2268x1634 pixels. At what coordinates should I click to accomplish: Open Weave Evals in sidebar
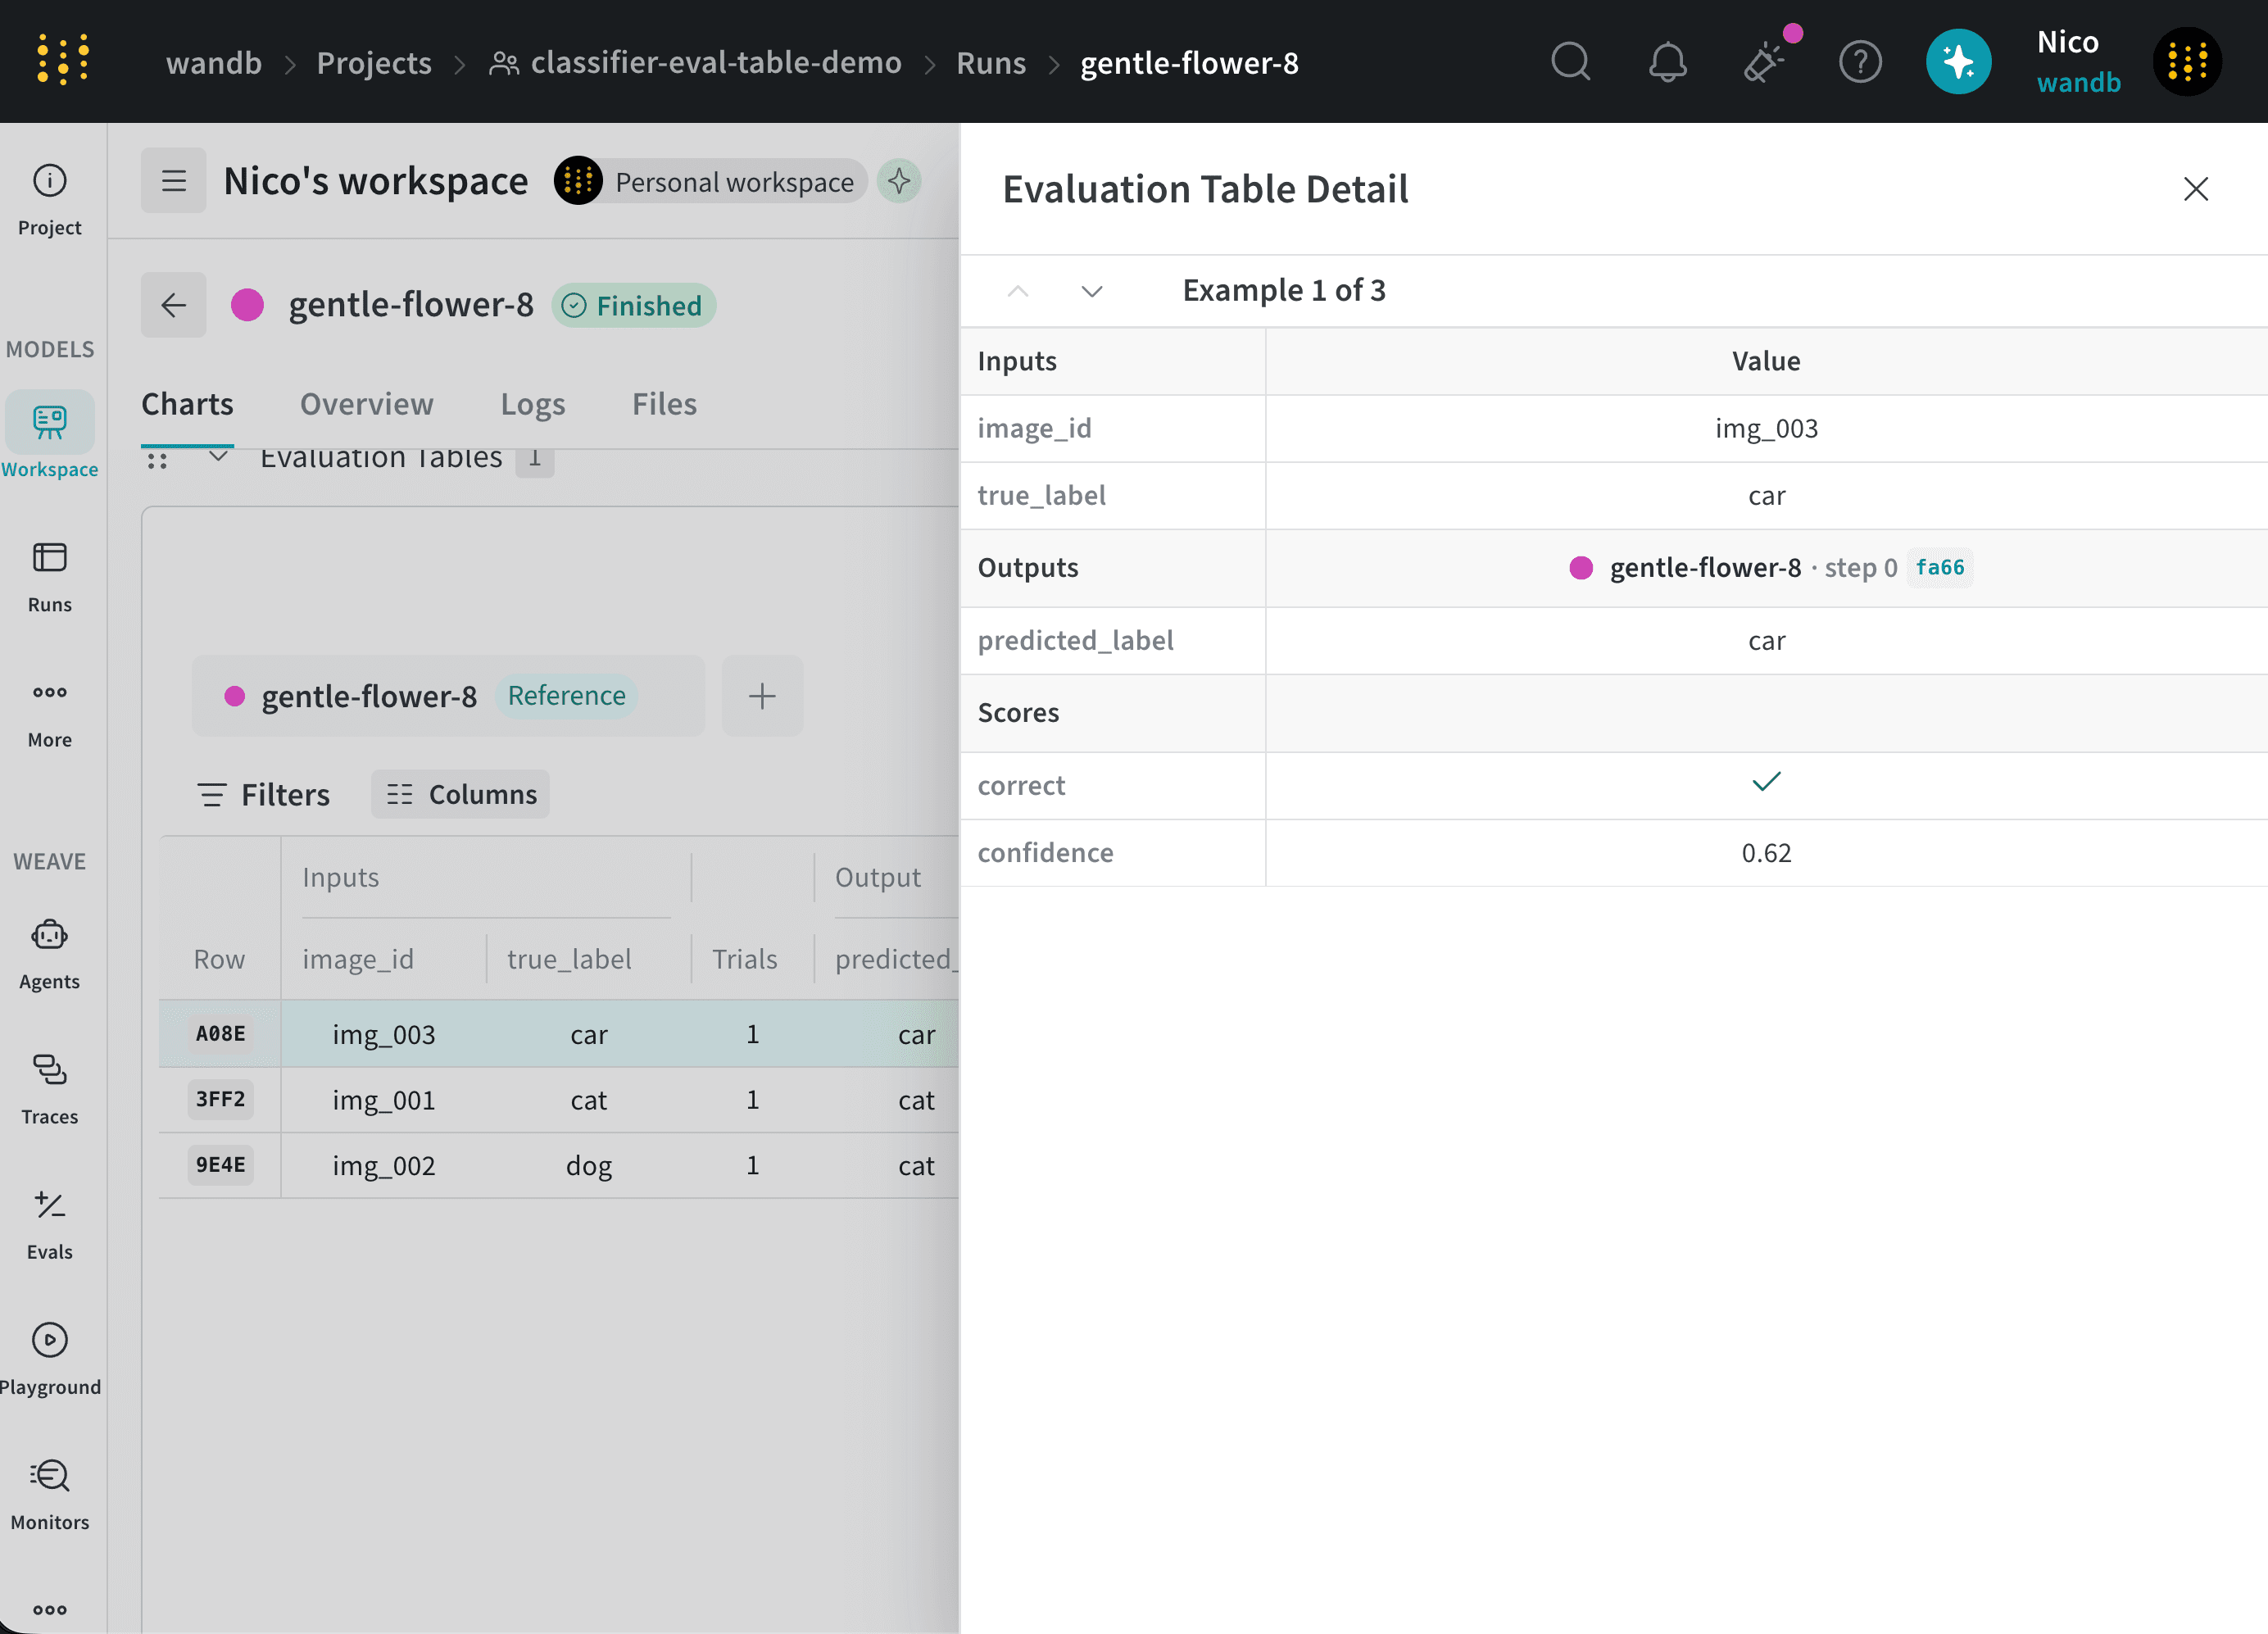coord(50,1225)
